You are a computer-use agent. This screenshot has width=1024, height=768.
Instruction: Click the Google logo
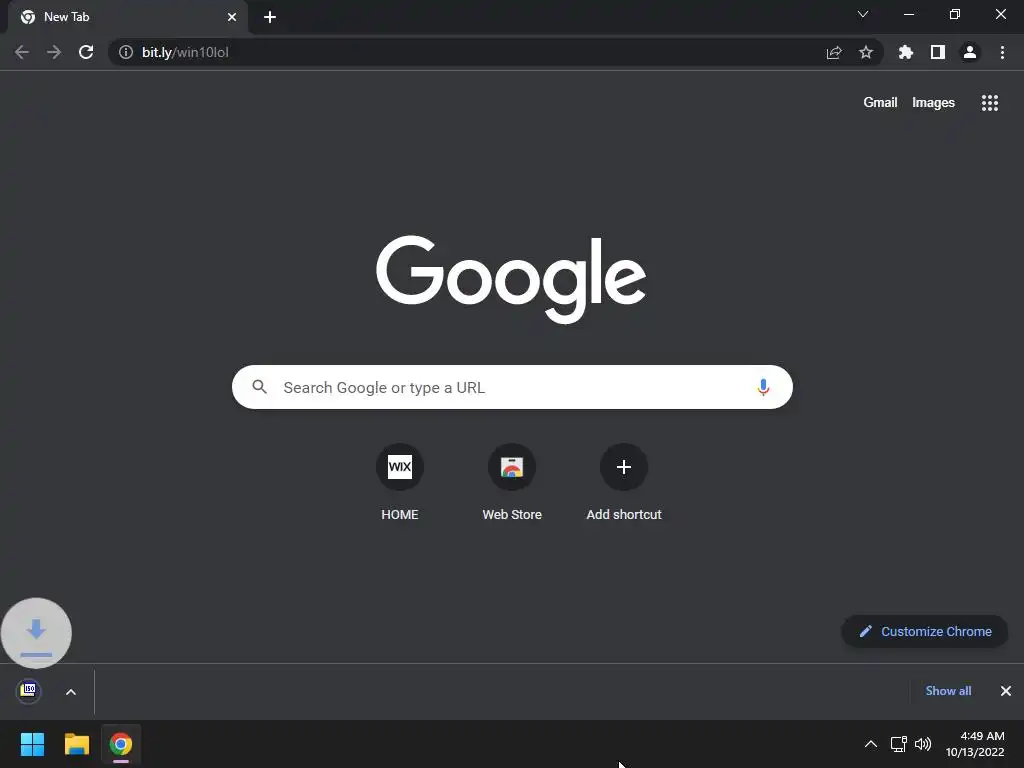click(x=511, y=279)
